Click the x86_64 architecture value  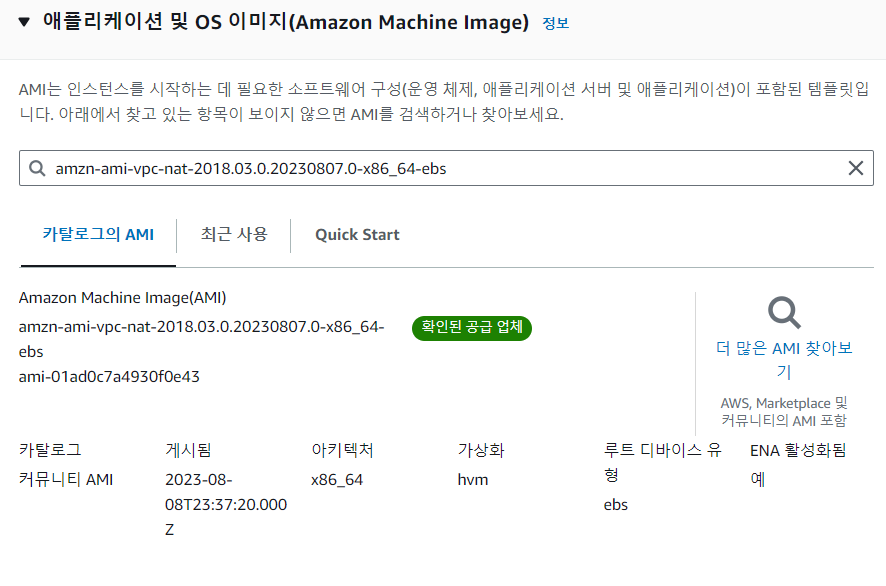click(x=337, y=480)
